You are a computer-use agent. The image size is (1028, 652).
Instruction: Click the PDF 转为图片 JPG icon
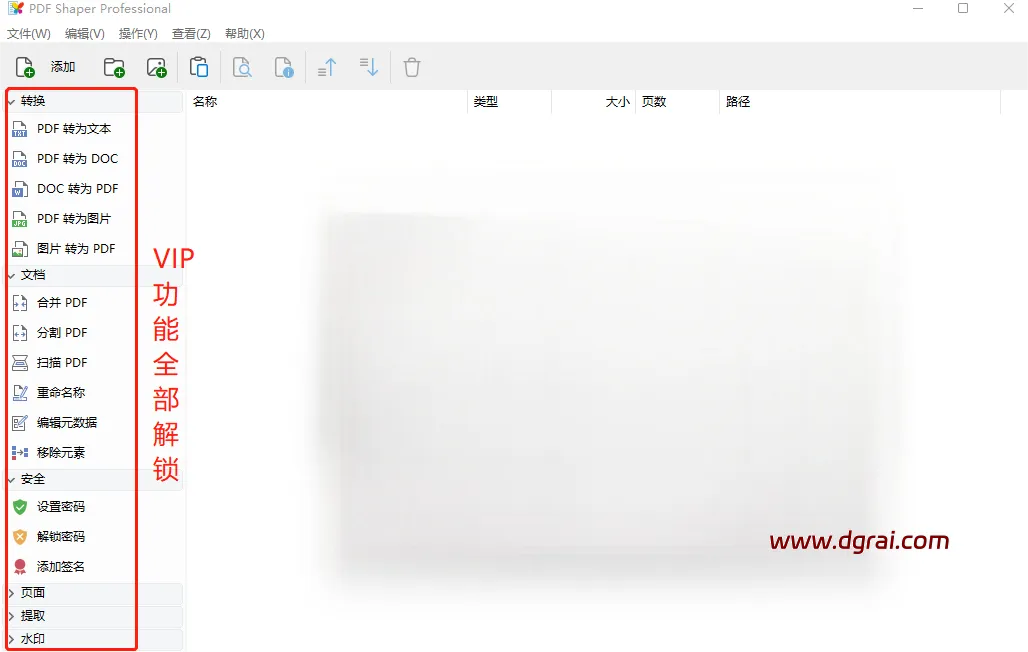[x=20, y=219]
